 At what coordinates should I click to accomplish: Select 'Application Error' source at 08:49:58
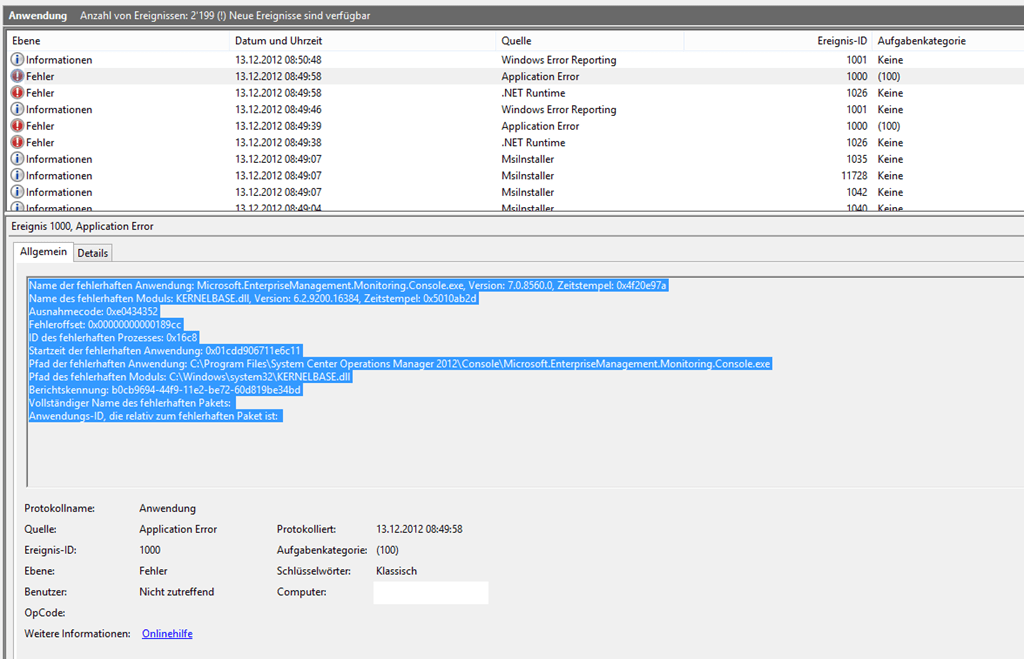click(540, 76)
